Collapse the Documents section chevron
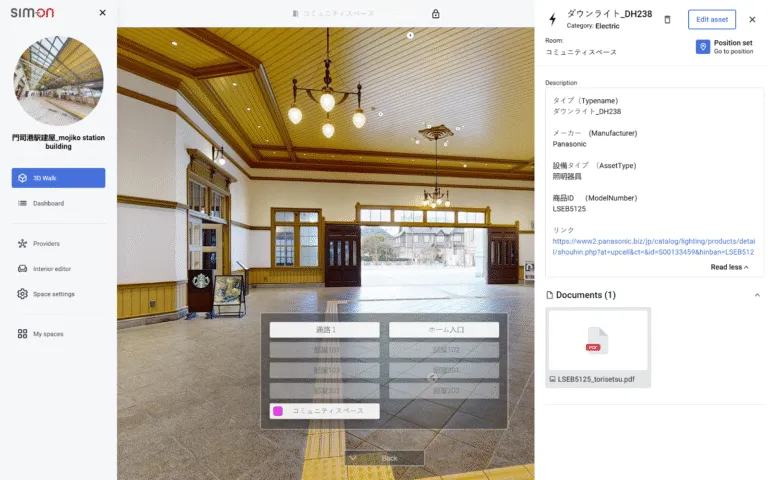The height and width of the screenshot is (480, 768). (756, 295)
